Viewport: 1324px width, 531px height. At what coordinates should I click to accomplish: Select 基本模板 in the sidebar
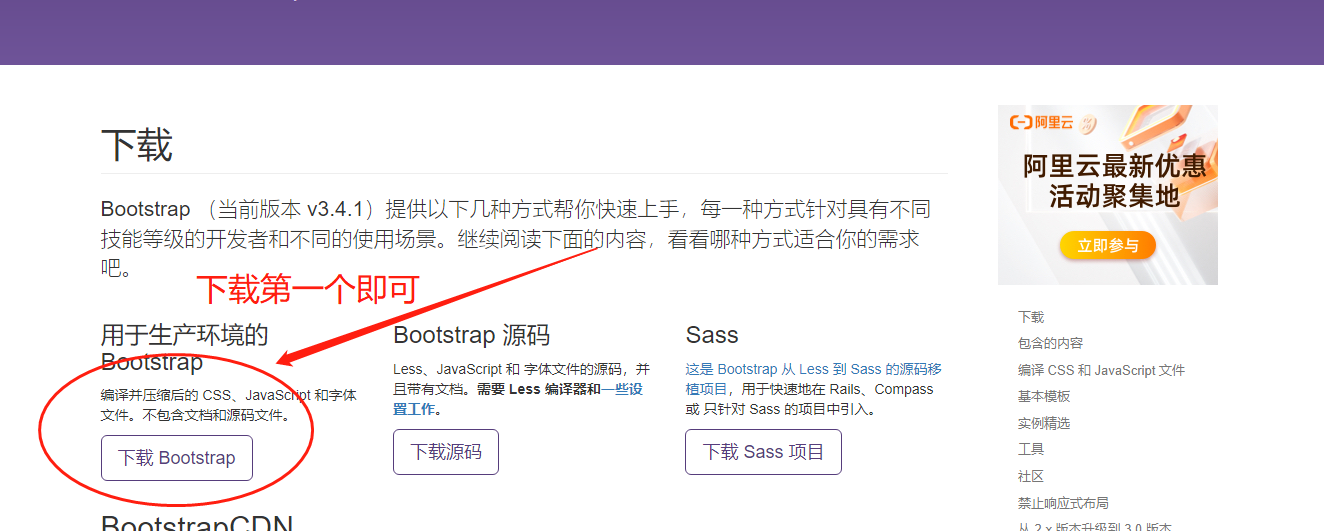1044,396
